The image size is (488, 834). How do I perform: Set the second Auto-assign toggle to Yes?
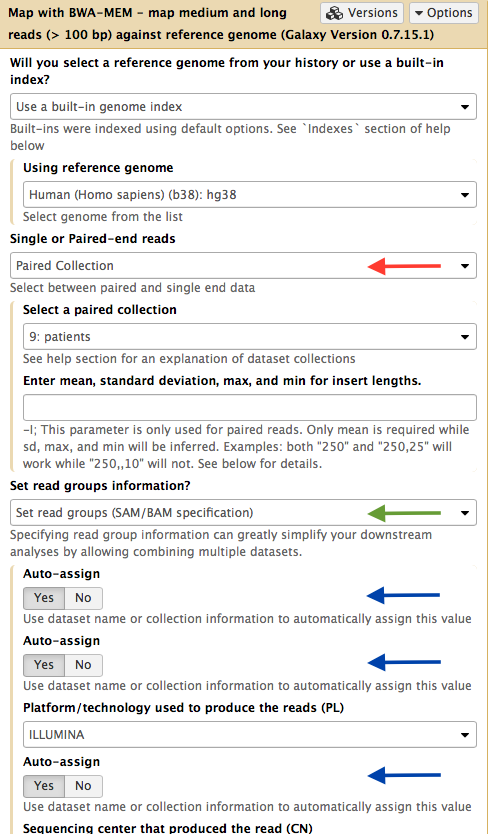point(44,665)
